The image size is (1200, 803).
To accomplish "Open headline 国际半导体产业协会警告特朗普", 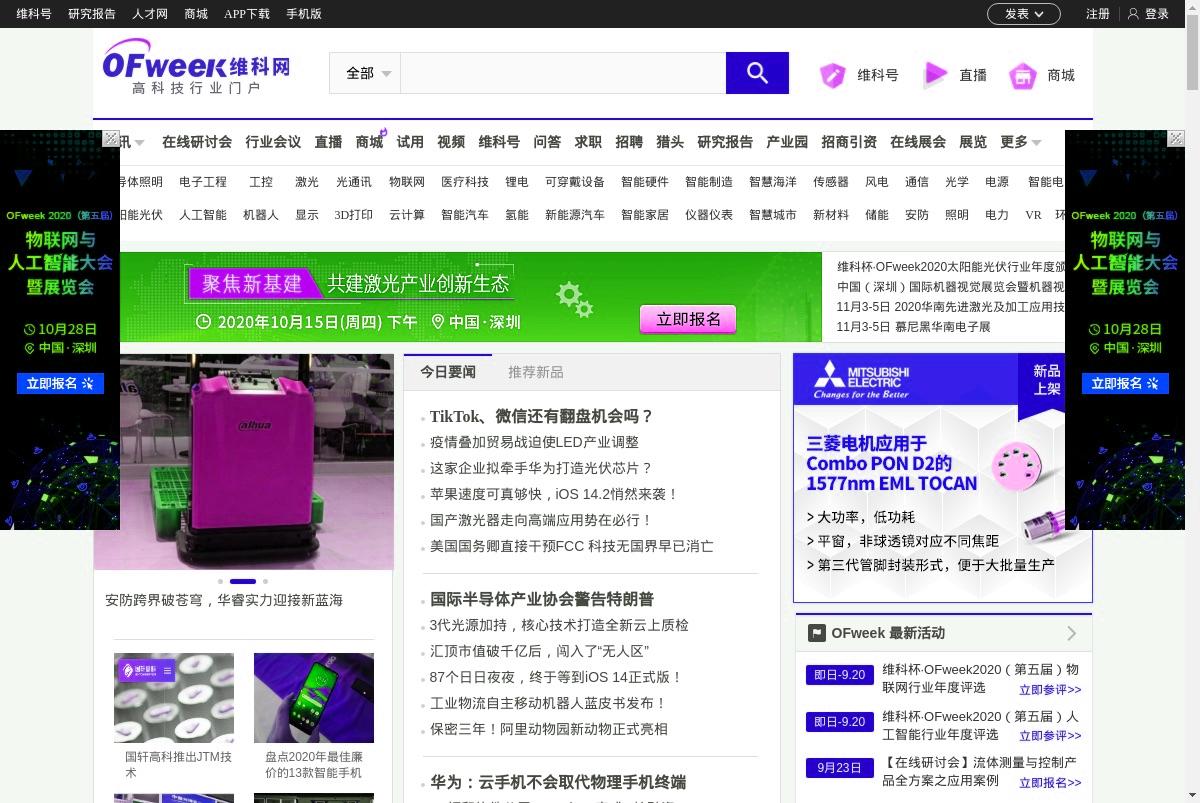I will tap(542, 599).
